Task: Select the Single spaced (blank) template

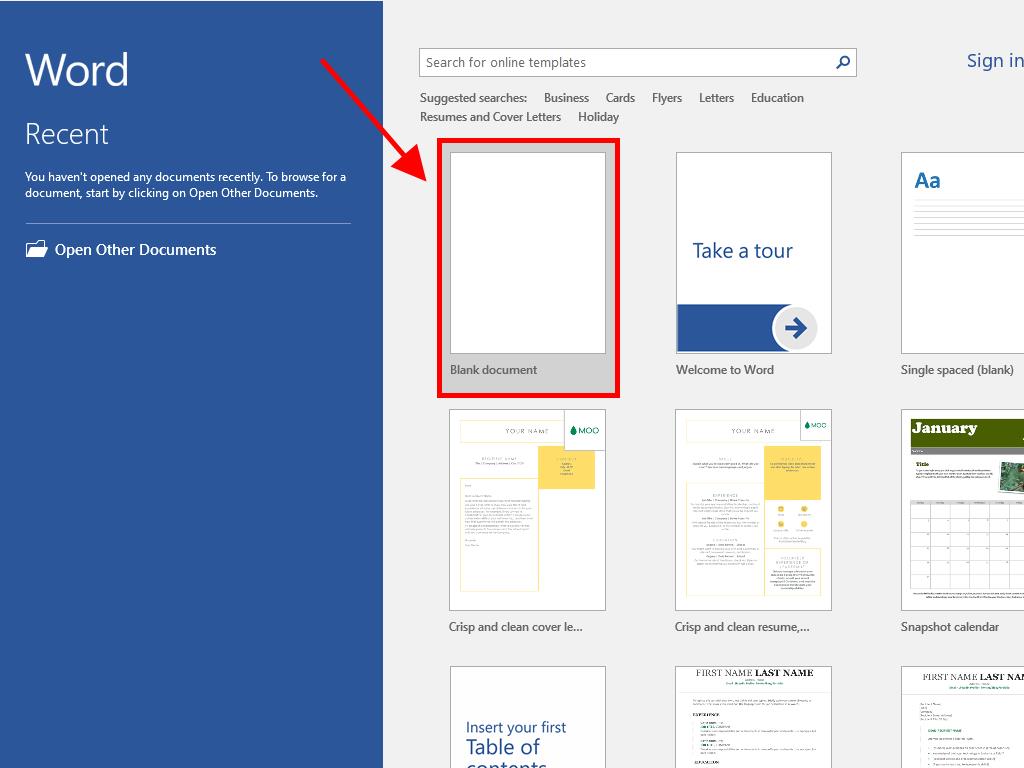Action: point(962,254)
